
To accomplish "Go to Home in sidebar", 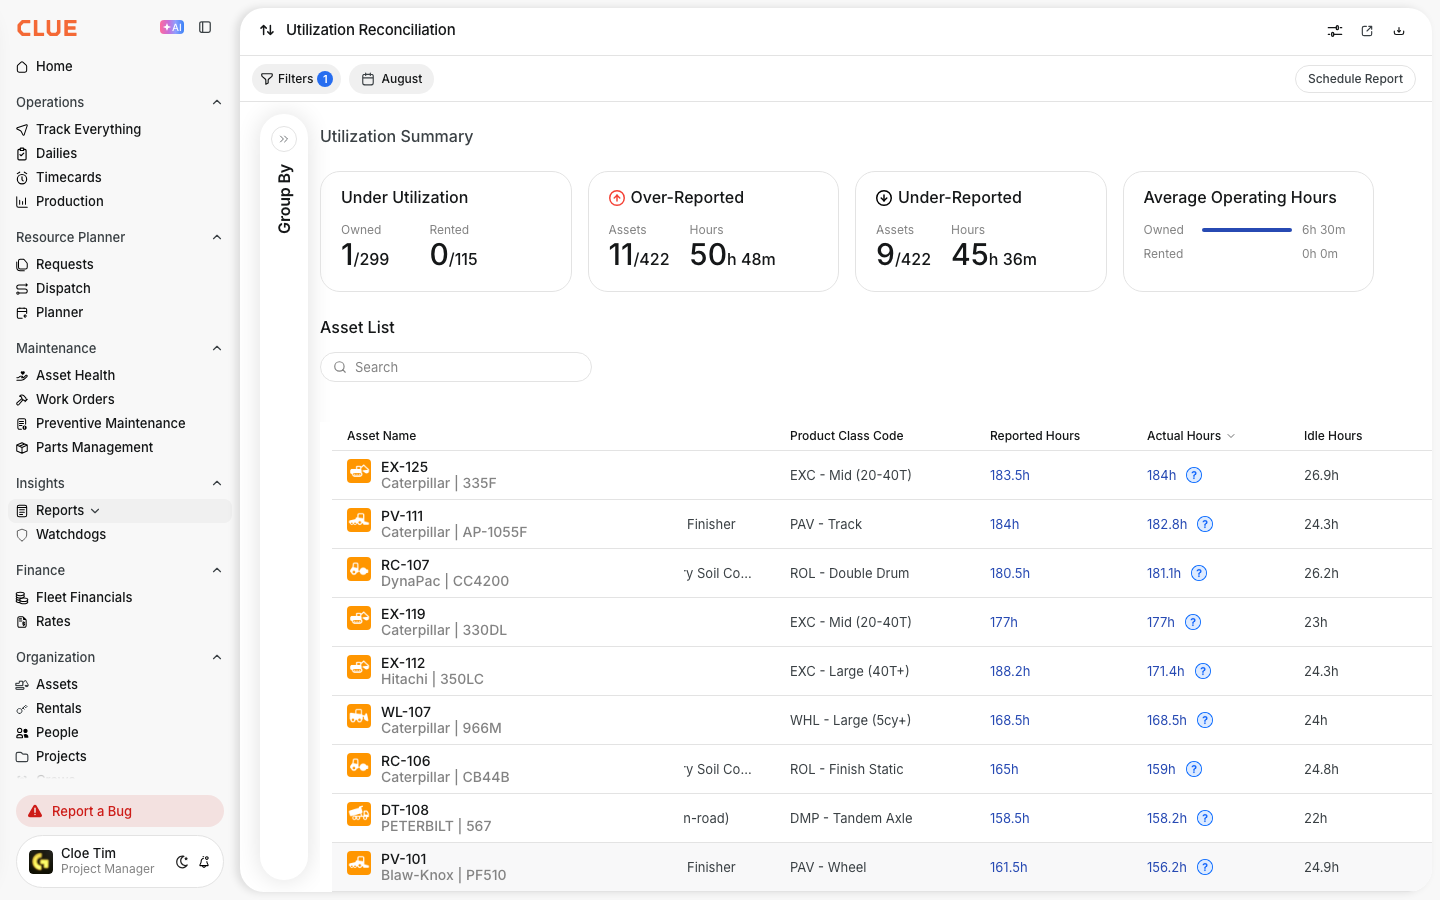I will [54, 66].
